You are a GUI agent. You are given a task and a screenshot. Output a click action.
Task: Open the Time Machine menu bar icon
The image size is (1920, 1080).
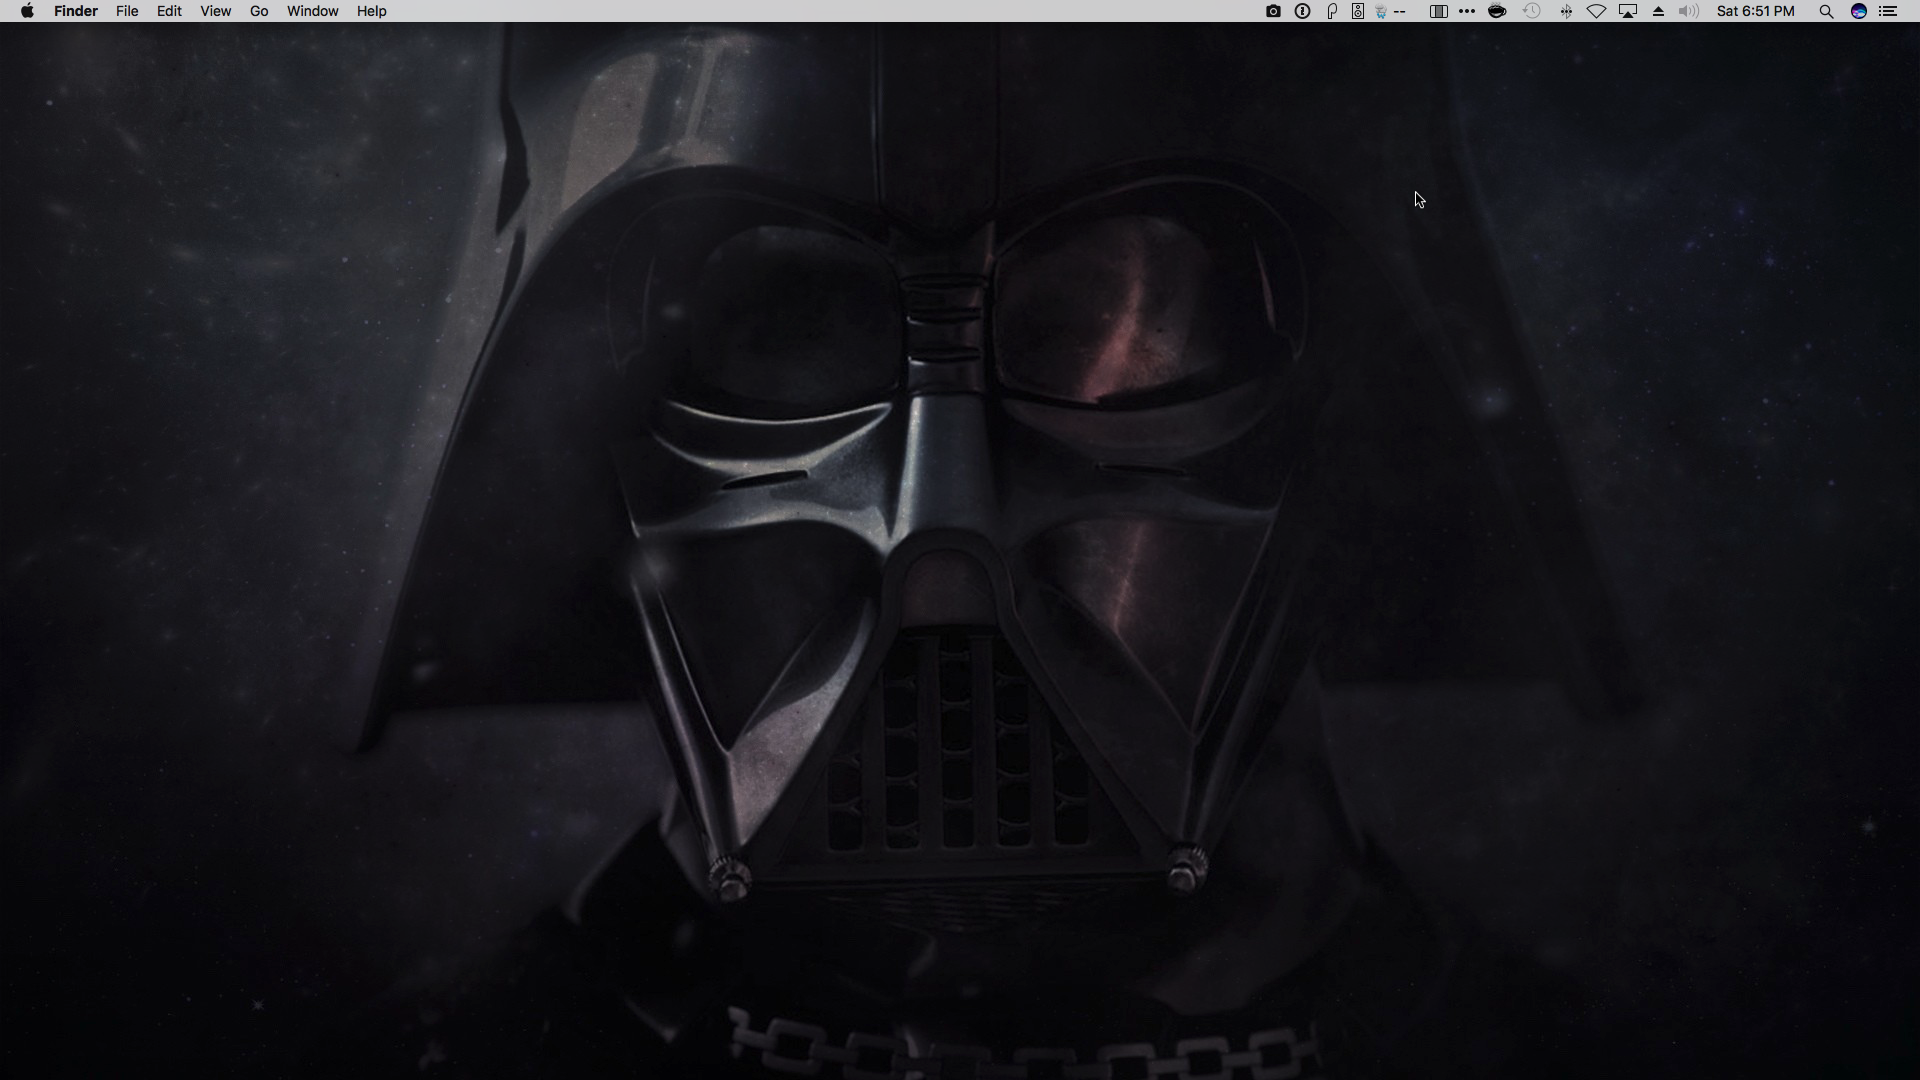(x=1531, y=11)
